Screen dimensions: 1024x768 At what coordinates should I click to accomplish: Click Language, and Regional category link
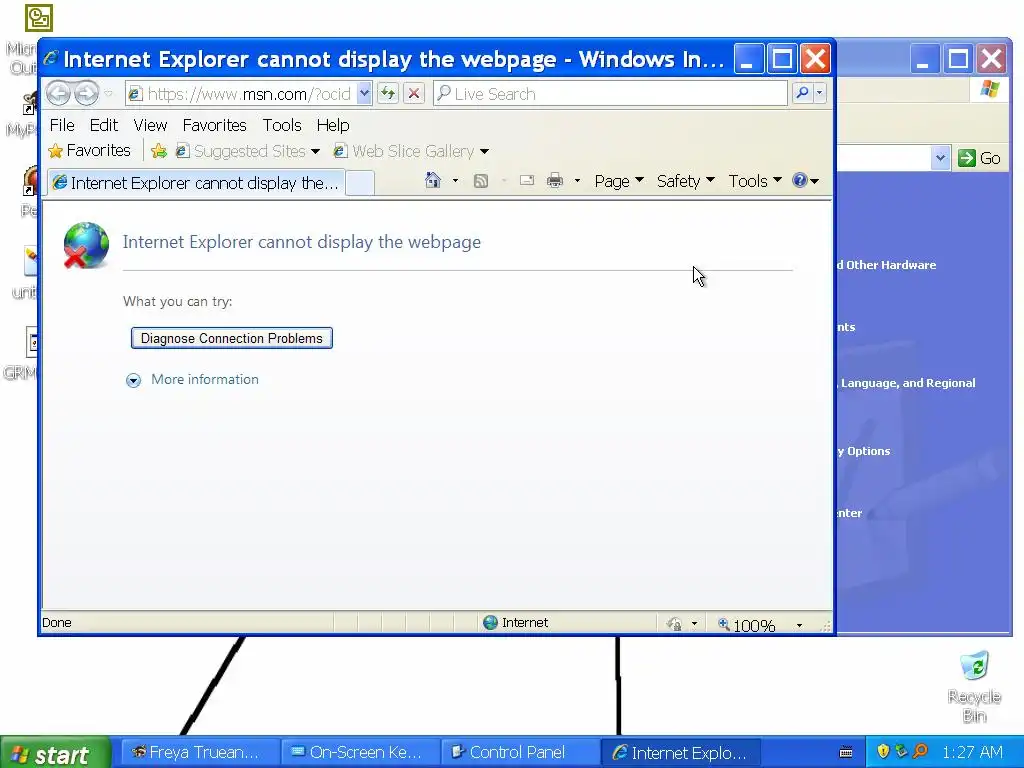point(906,383)
